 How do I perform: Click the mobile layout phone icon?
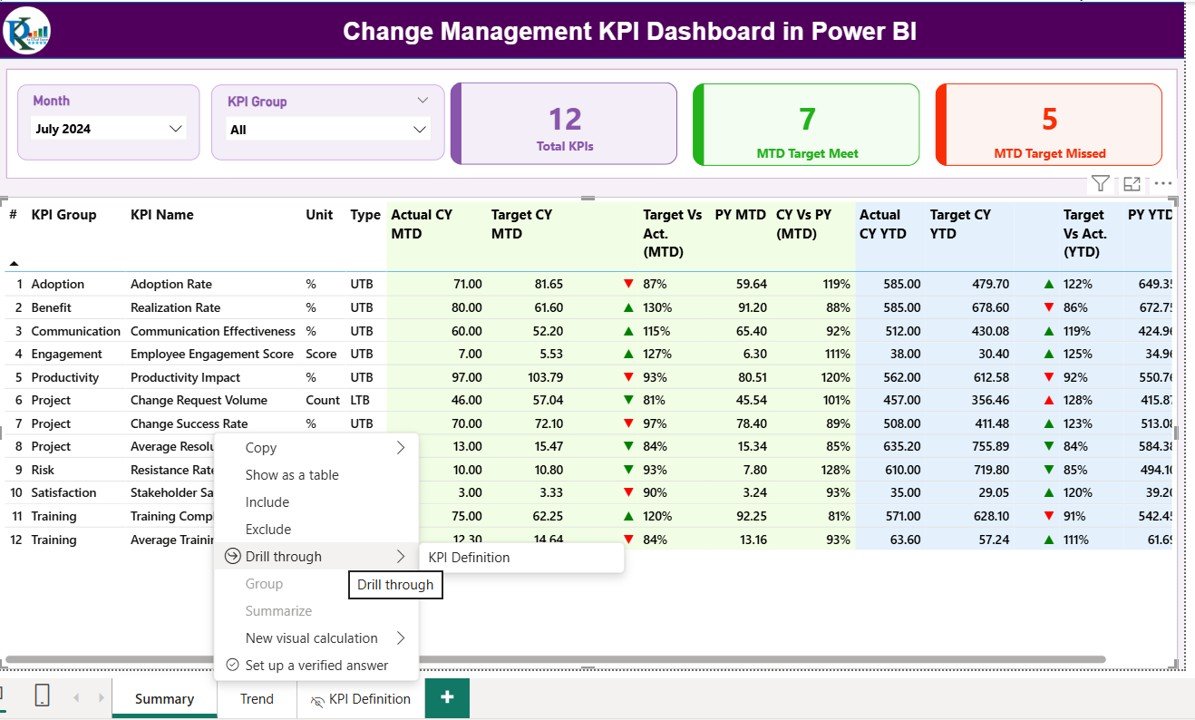pos(42,696)
